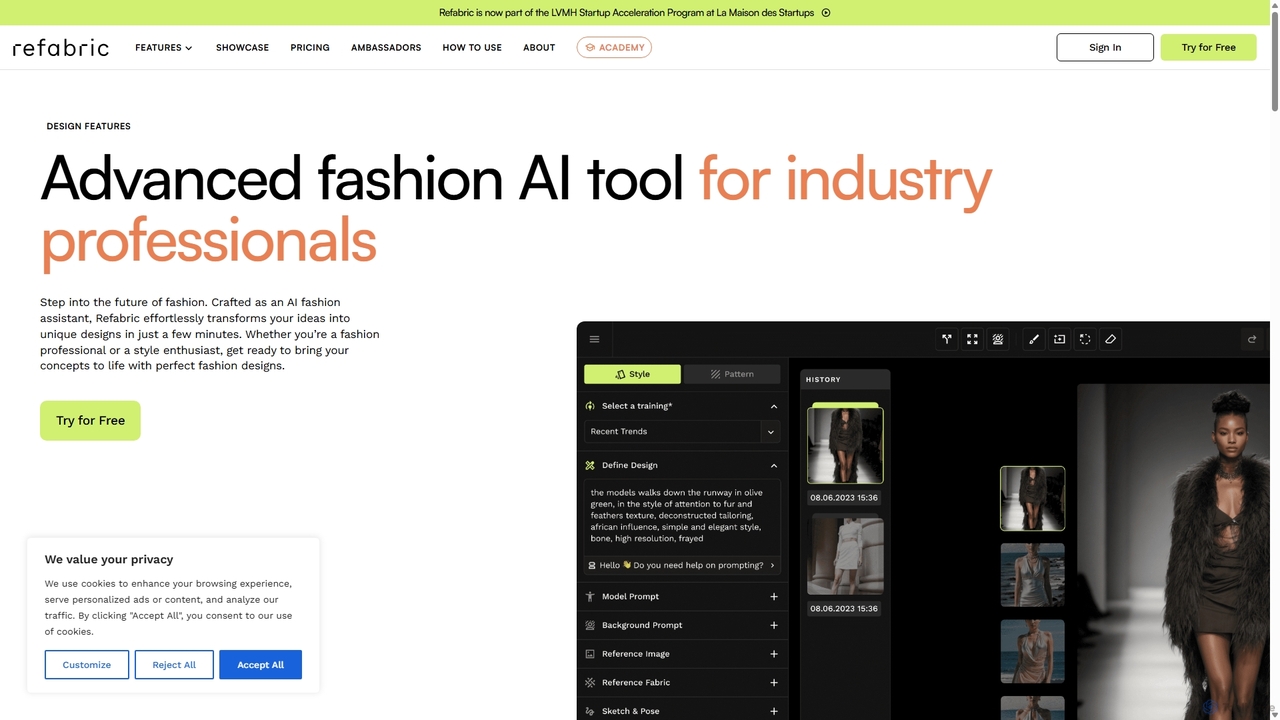Click the expand fullscreen tool icon
The width and height of the screenshot is (1280, 720).
click(x=972, y=339)
